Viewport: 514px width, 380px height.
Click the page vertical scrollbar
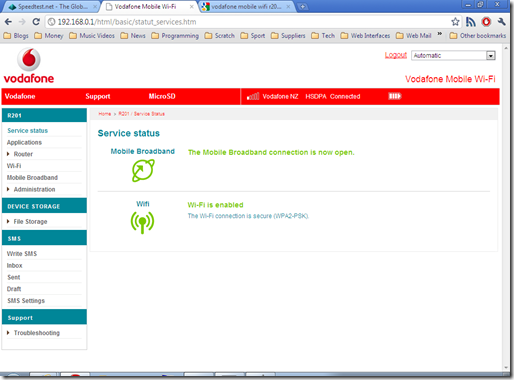coord(506,207)
